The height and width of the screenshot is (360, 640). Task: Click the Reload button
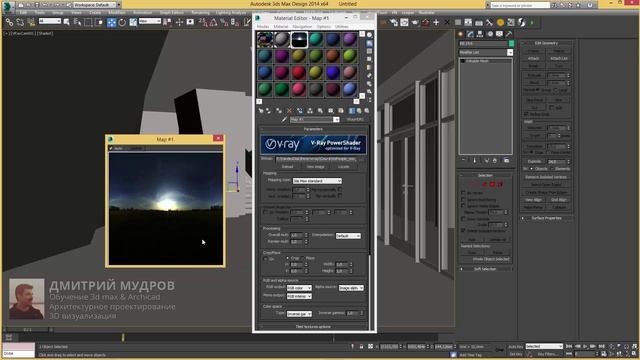pos(287,167)
